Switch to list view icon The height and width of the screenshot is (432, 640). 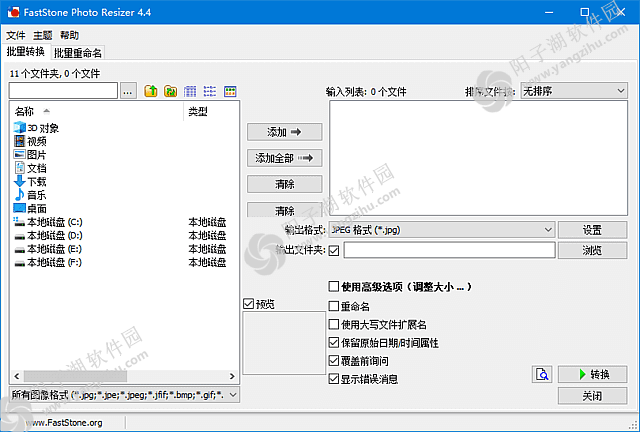[x=210, y=91]
